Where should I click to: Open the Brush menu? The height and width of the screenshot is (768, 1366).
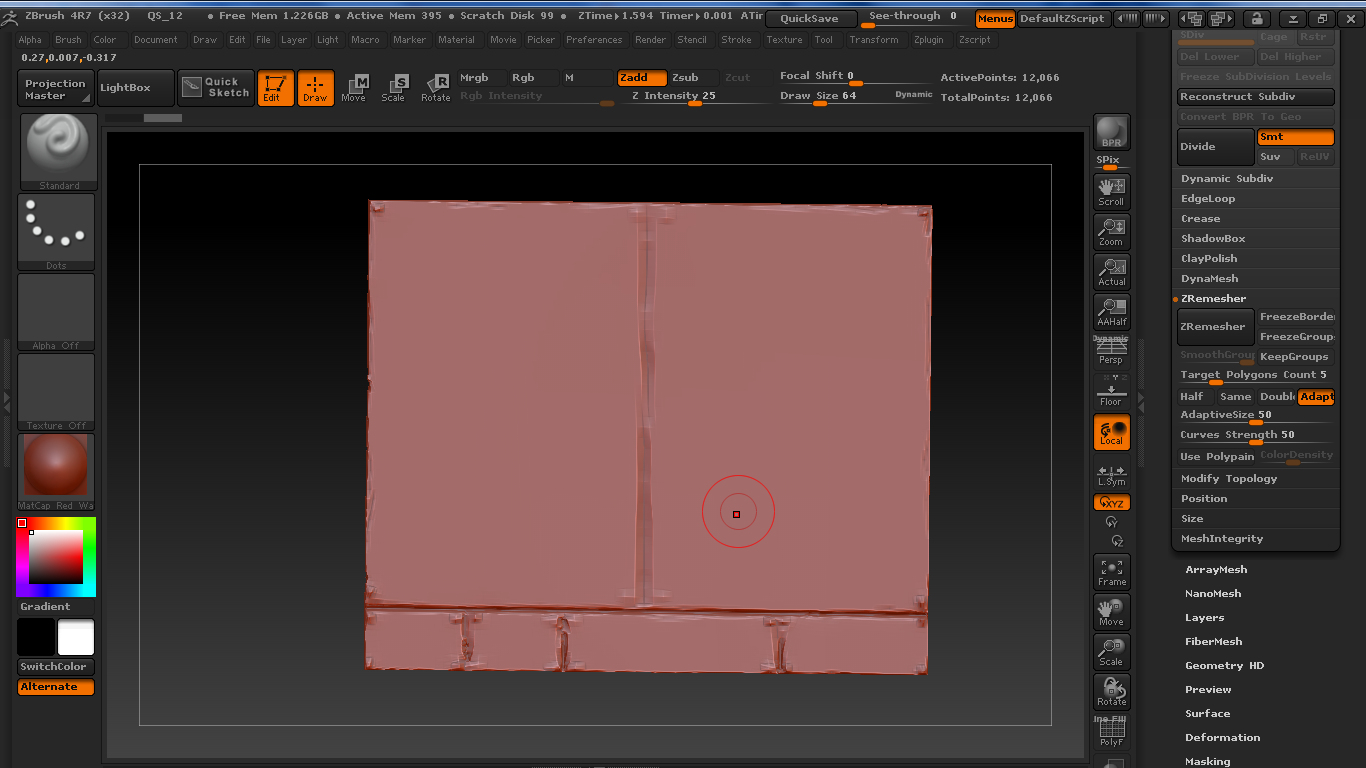(68, 40)
